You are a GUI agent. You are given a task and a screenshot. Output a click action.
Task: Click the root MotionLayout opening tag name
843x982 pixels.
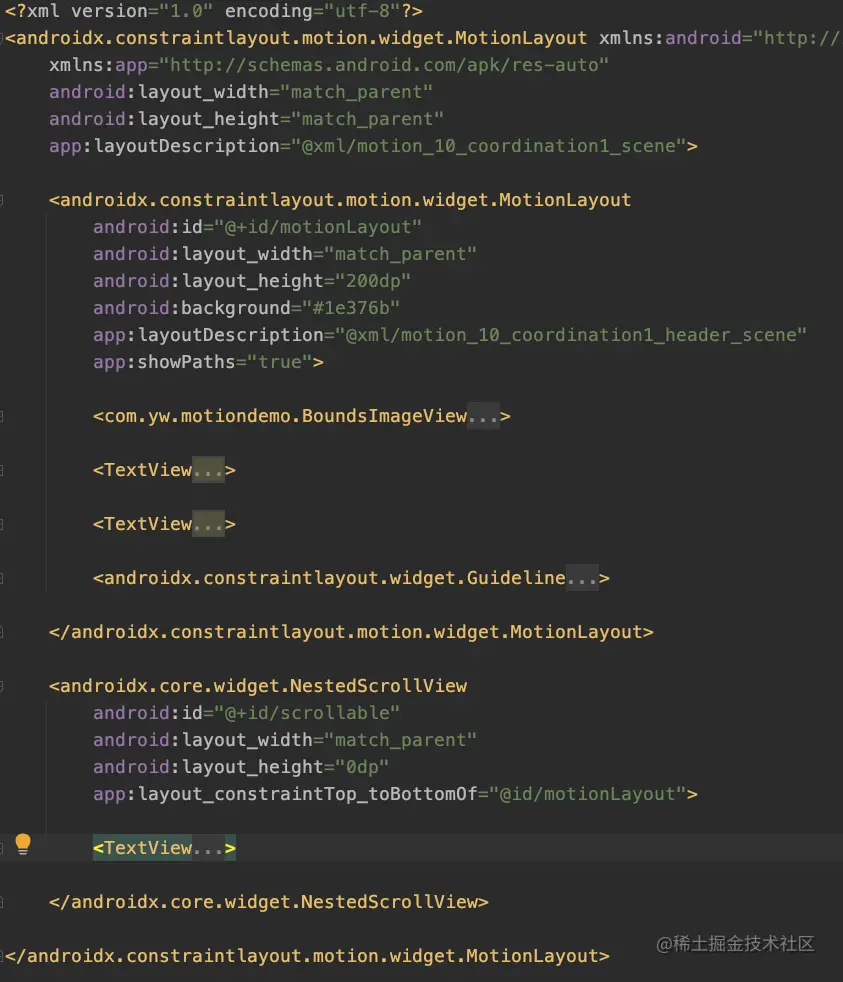pyautogui.click(x=301, y=38)
